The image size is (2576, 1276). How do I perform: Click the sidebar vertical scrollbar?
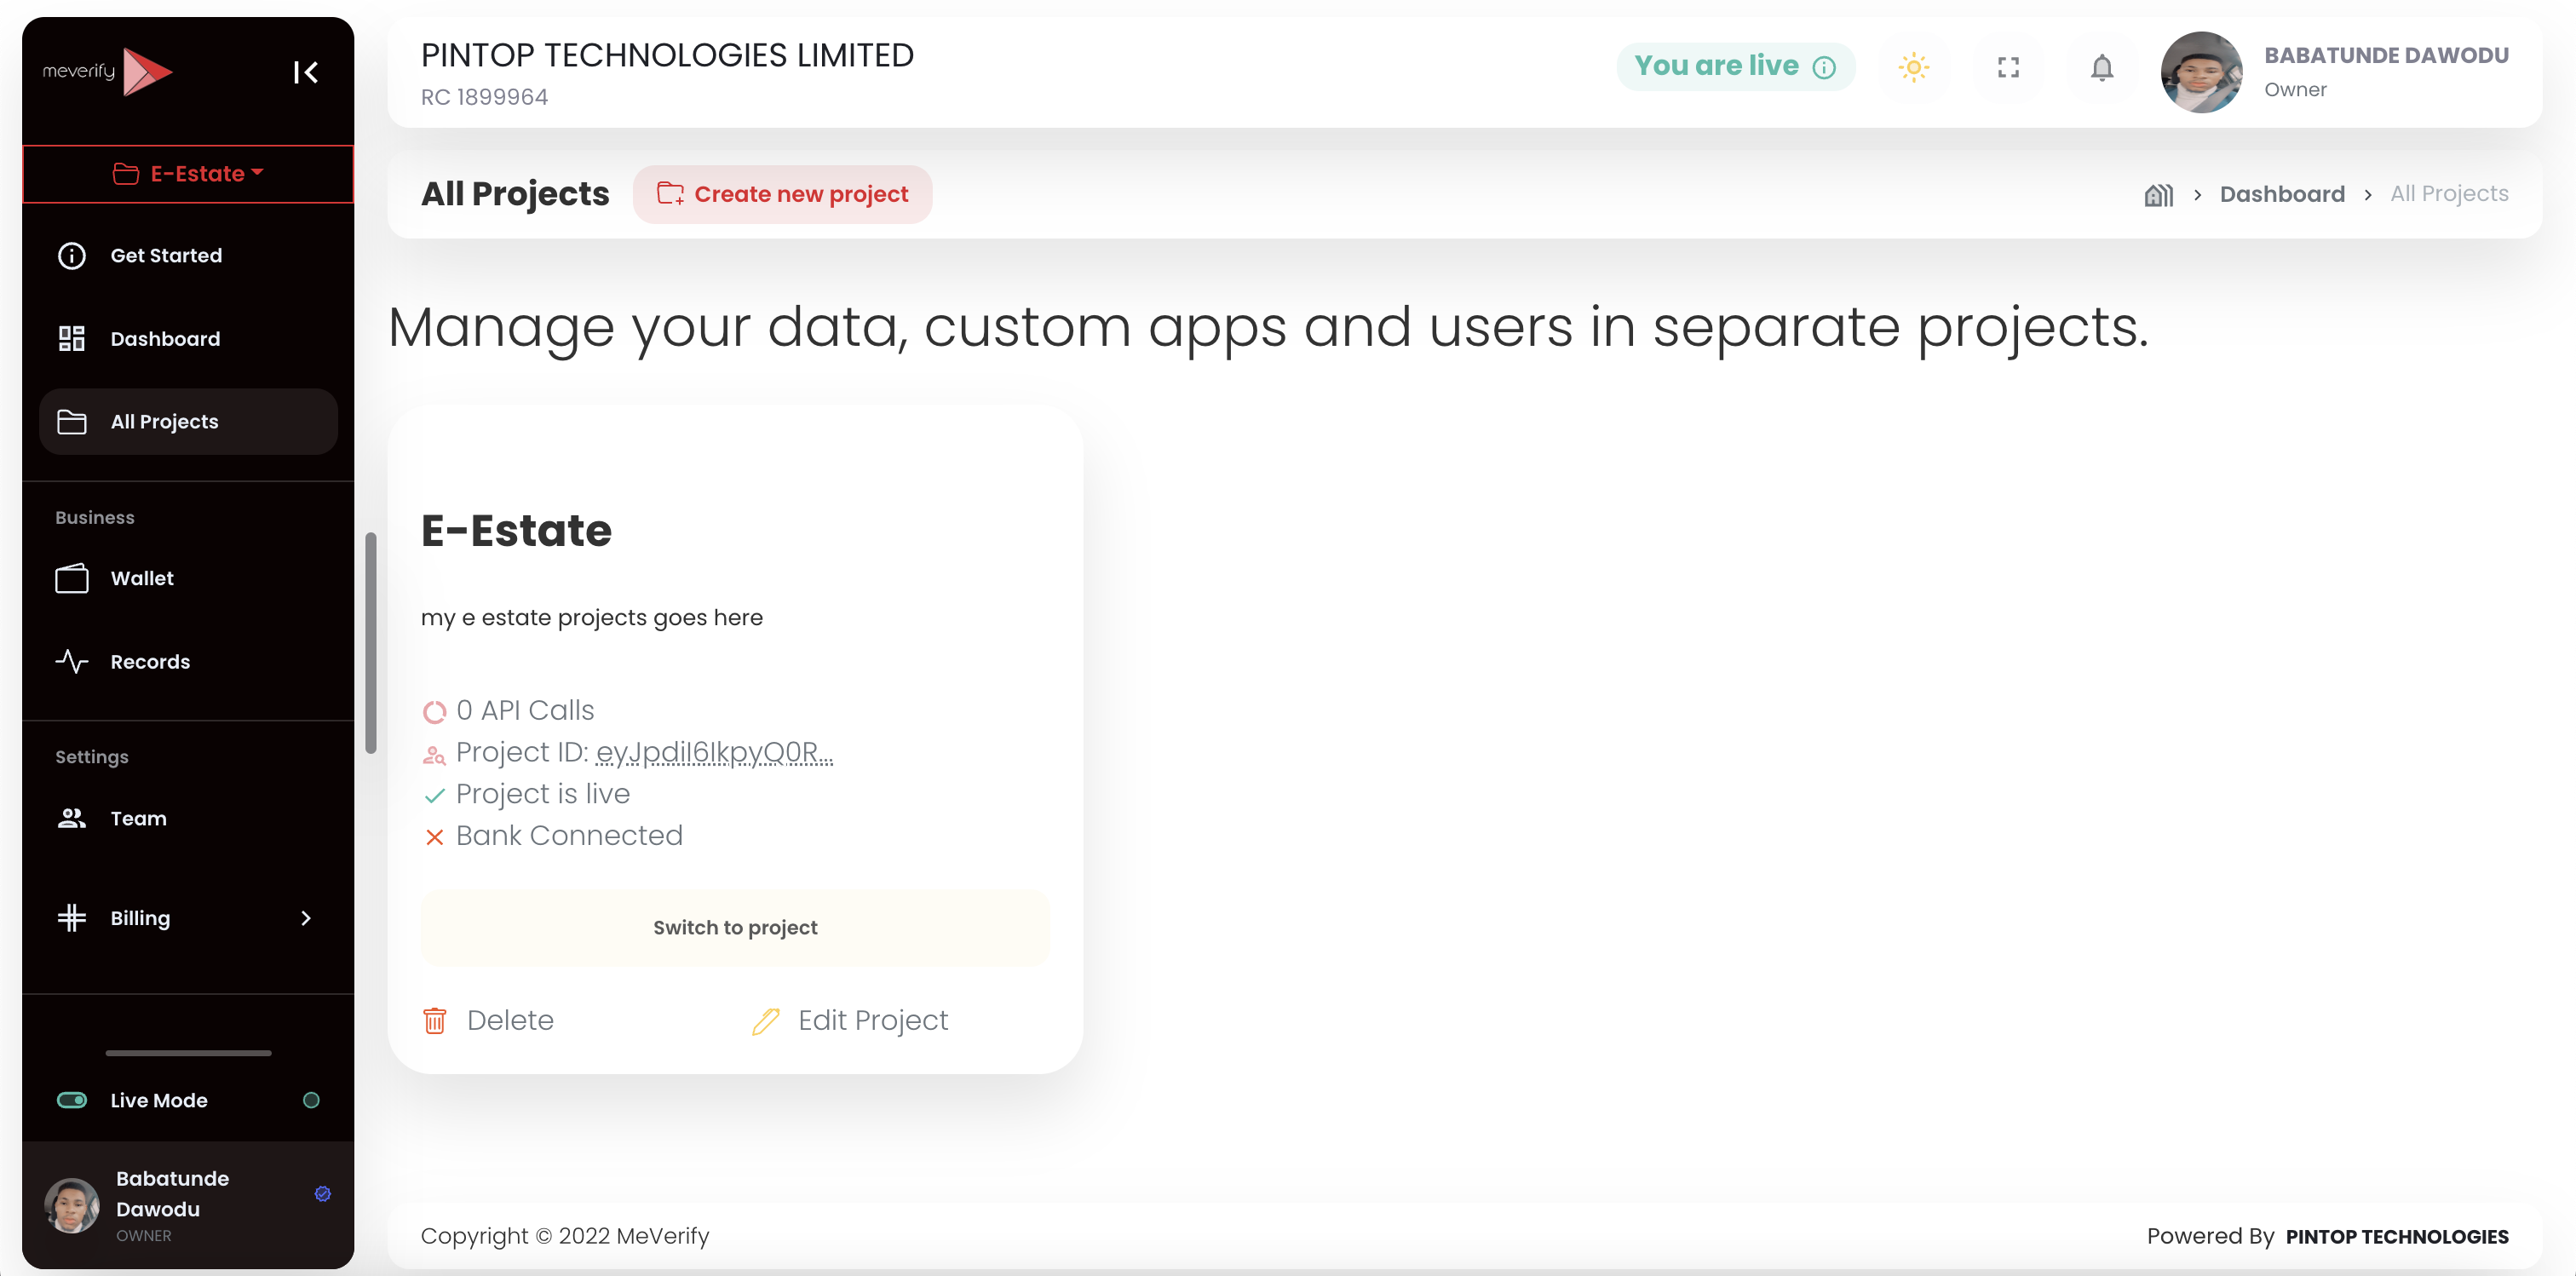tap(371, 642)
